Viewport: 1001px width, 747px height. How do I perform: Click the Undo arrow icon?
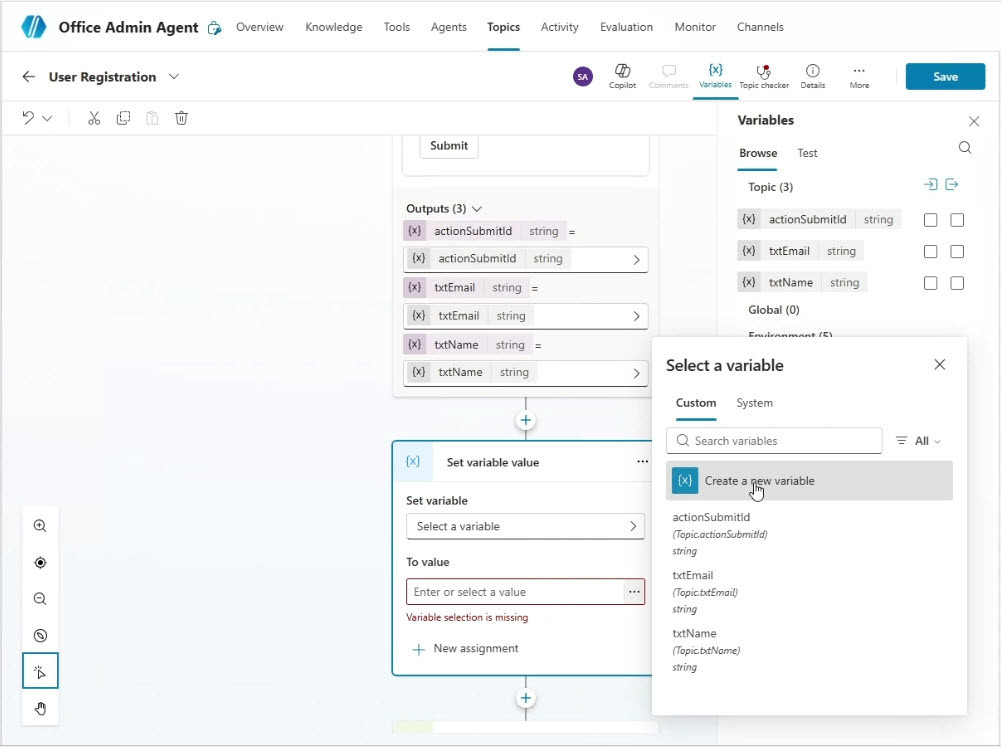point(28,117)
